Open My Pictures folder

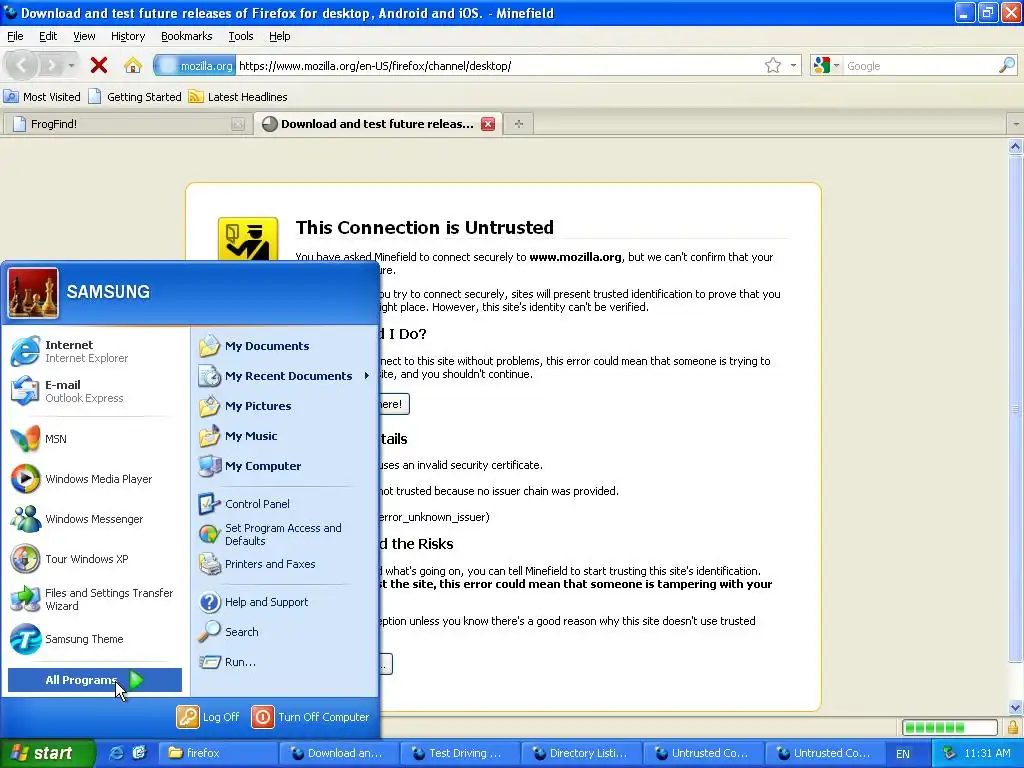coord(285,406)
